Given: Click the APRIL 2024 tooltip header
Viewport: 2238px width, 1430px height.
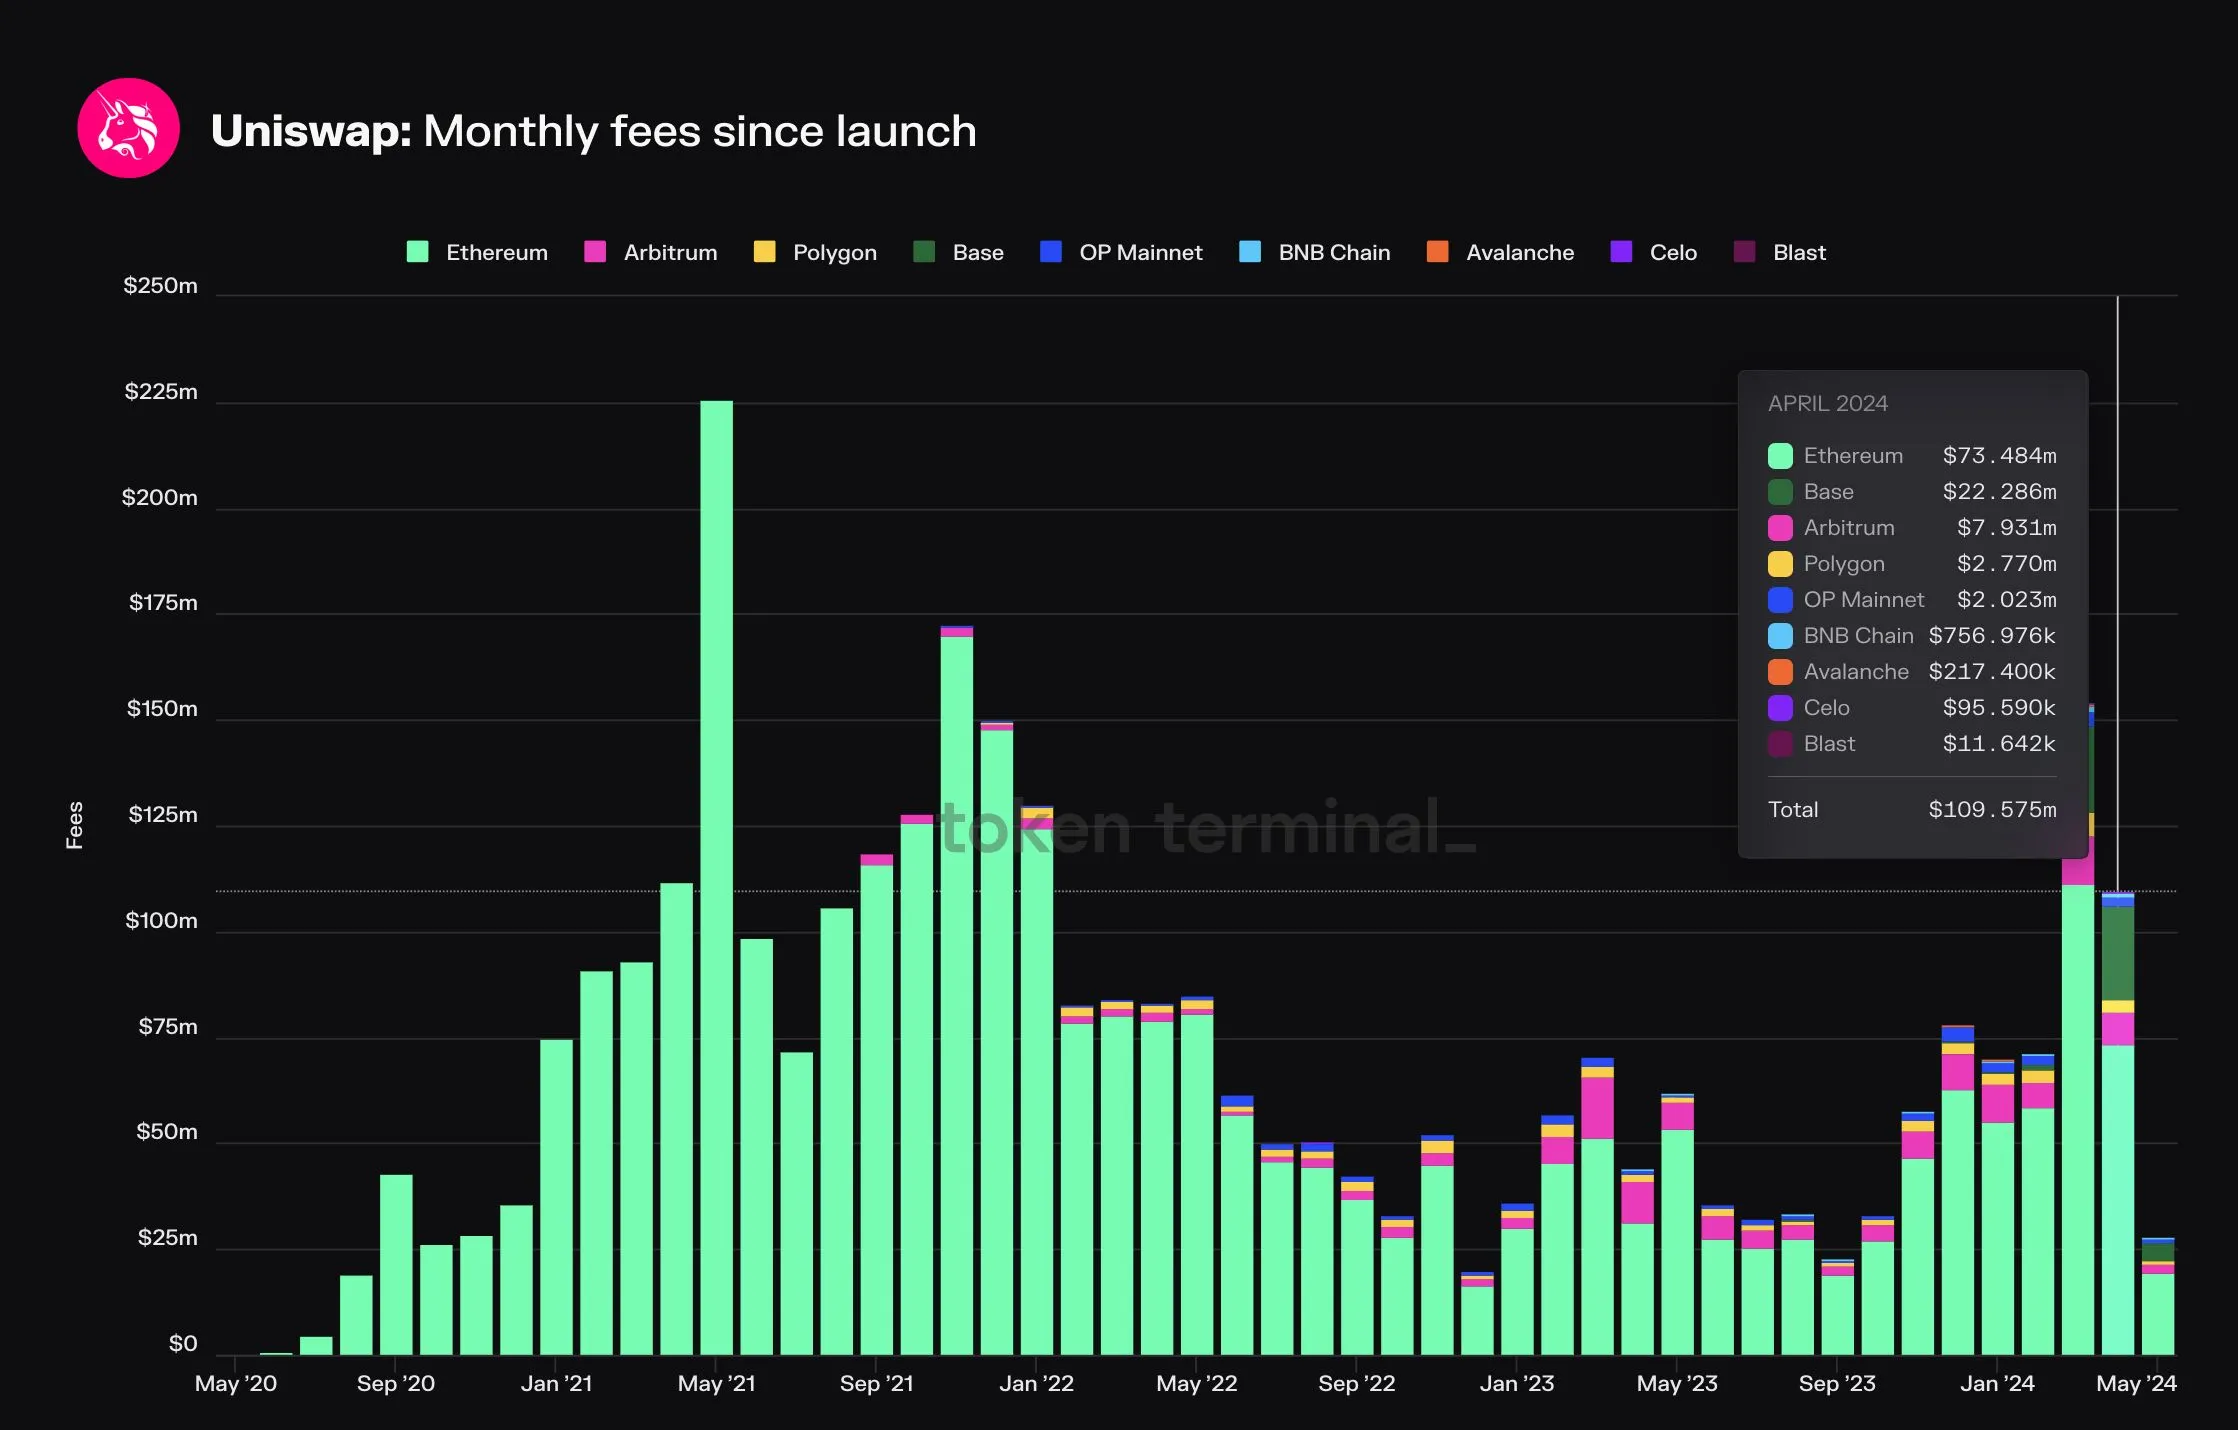Looking at the screenshot, I should (1828, 404).
